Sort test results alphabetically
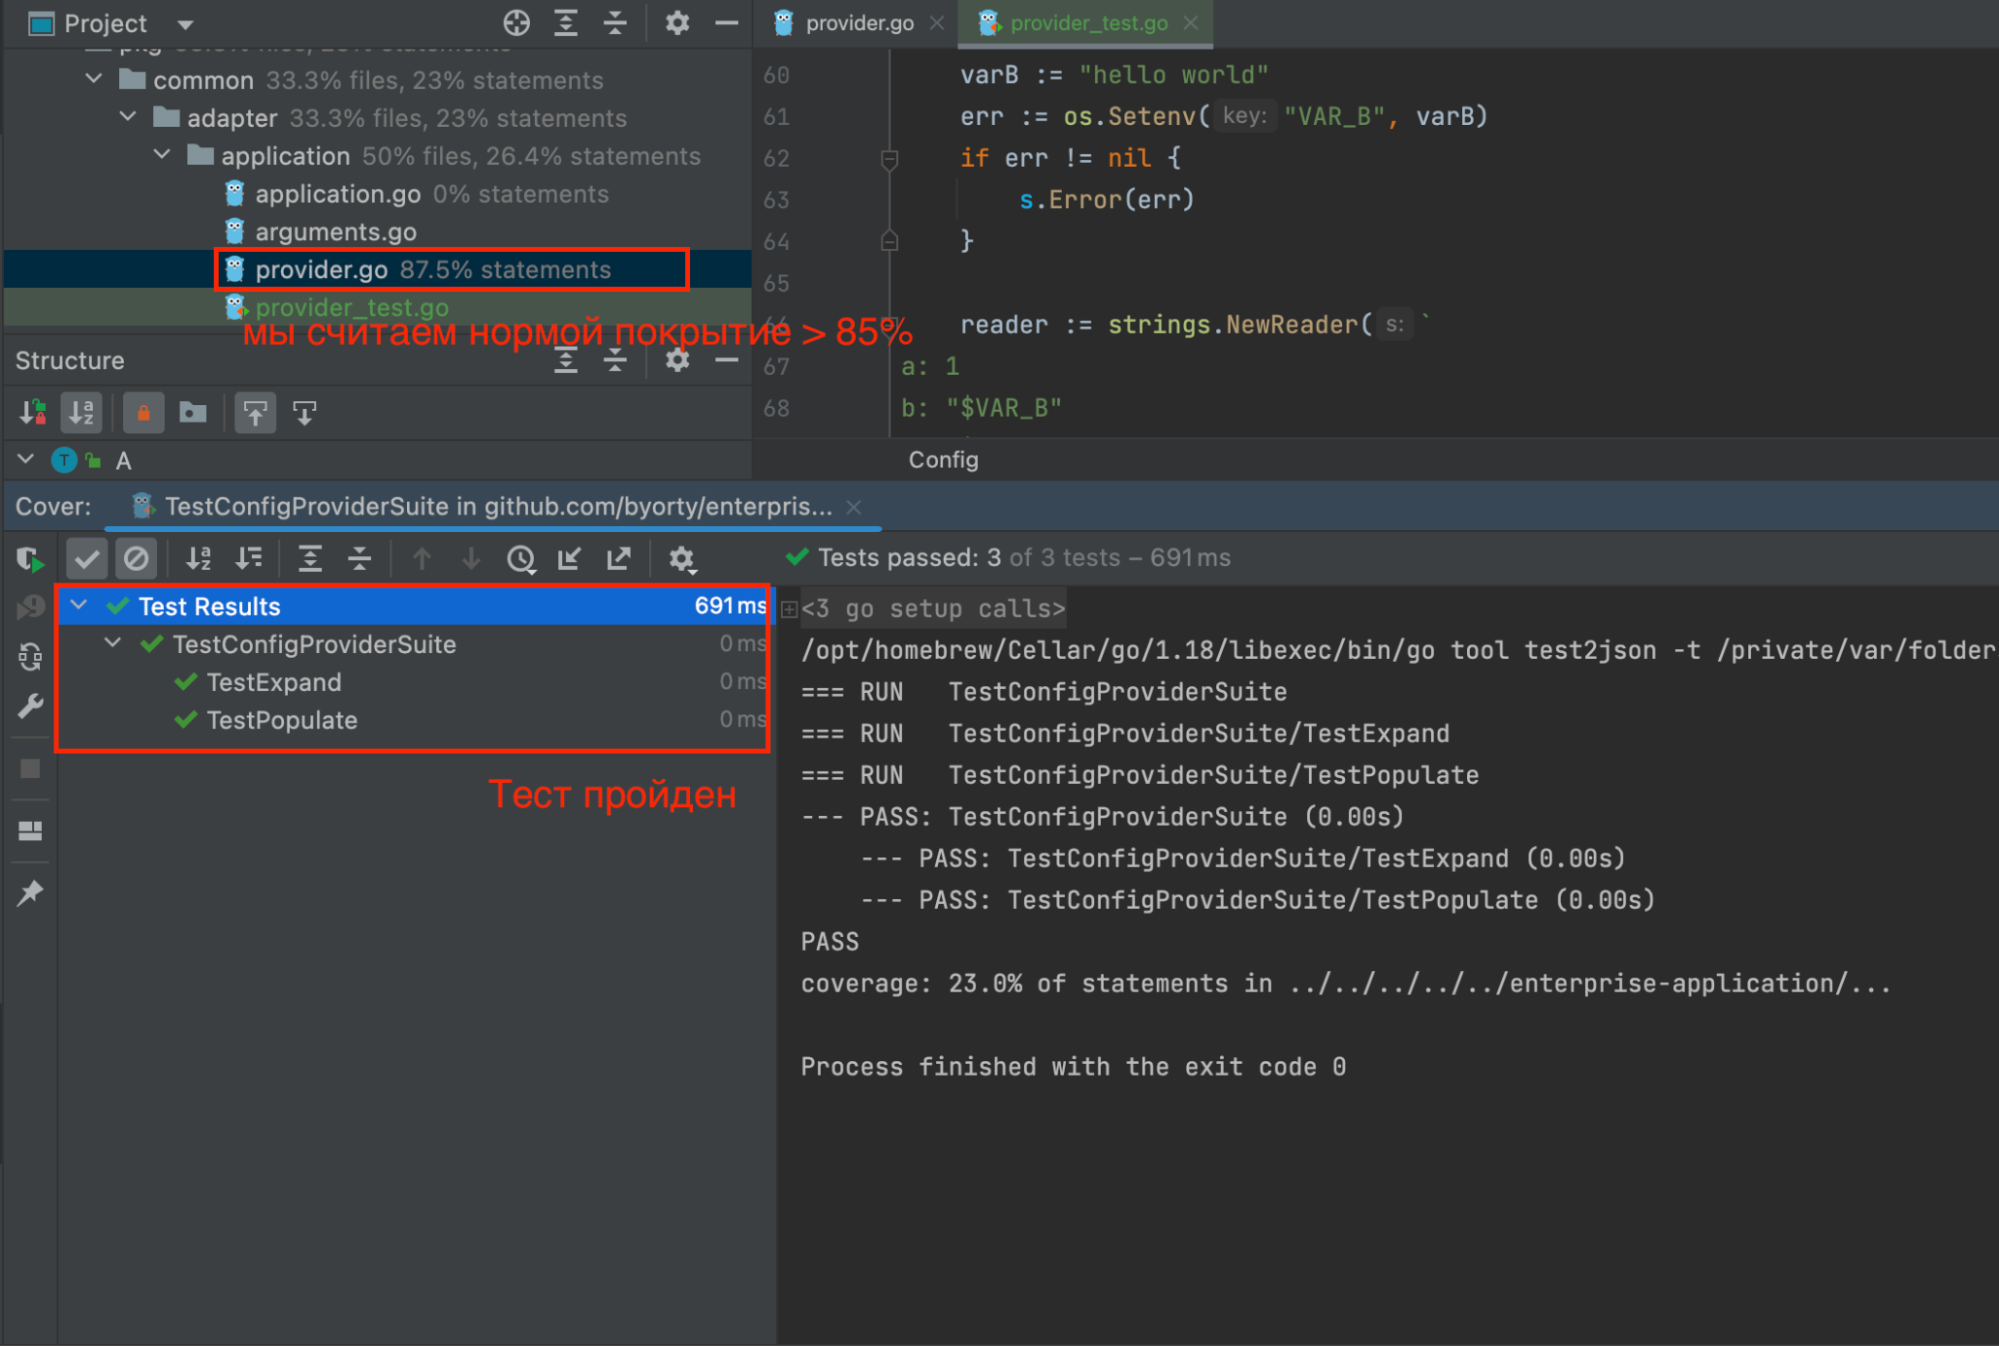The image size is (1999, 1347). tap(199, 558)
